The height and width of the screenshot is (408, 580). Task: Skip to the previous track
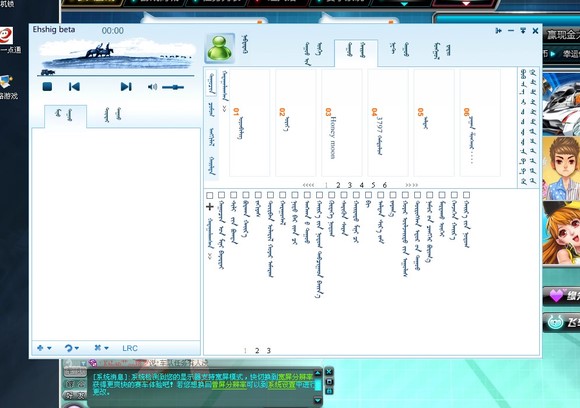[x=74, y=87]
